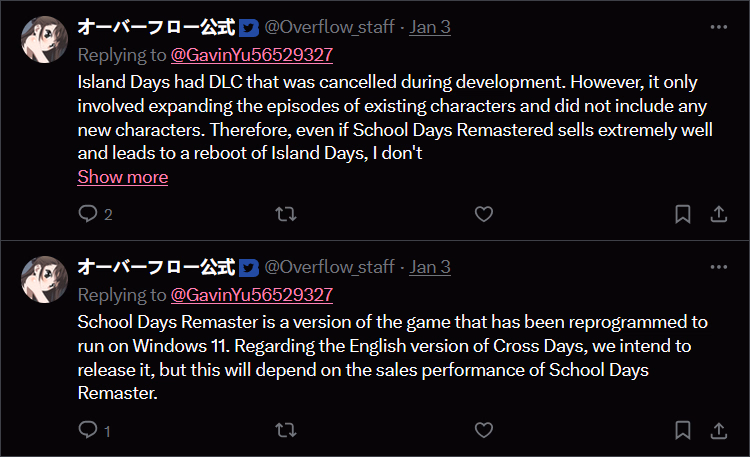750x457 pixels.
Task: Share the Island Days DLC tweet
Action: coord(718,214)
